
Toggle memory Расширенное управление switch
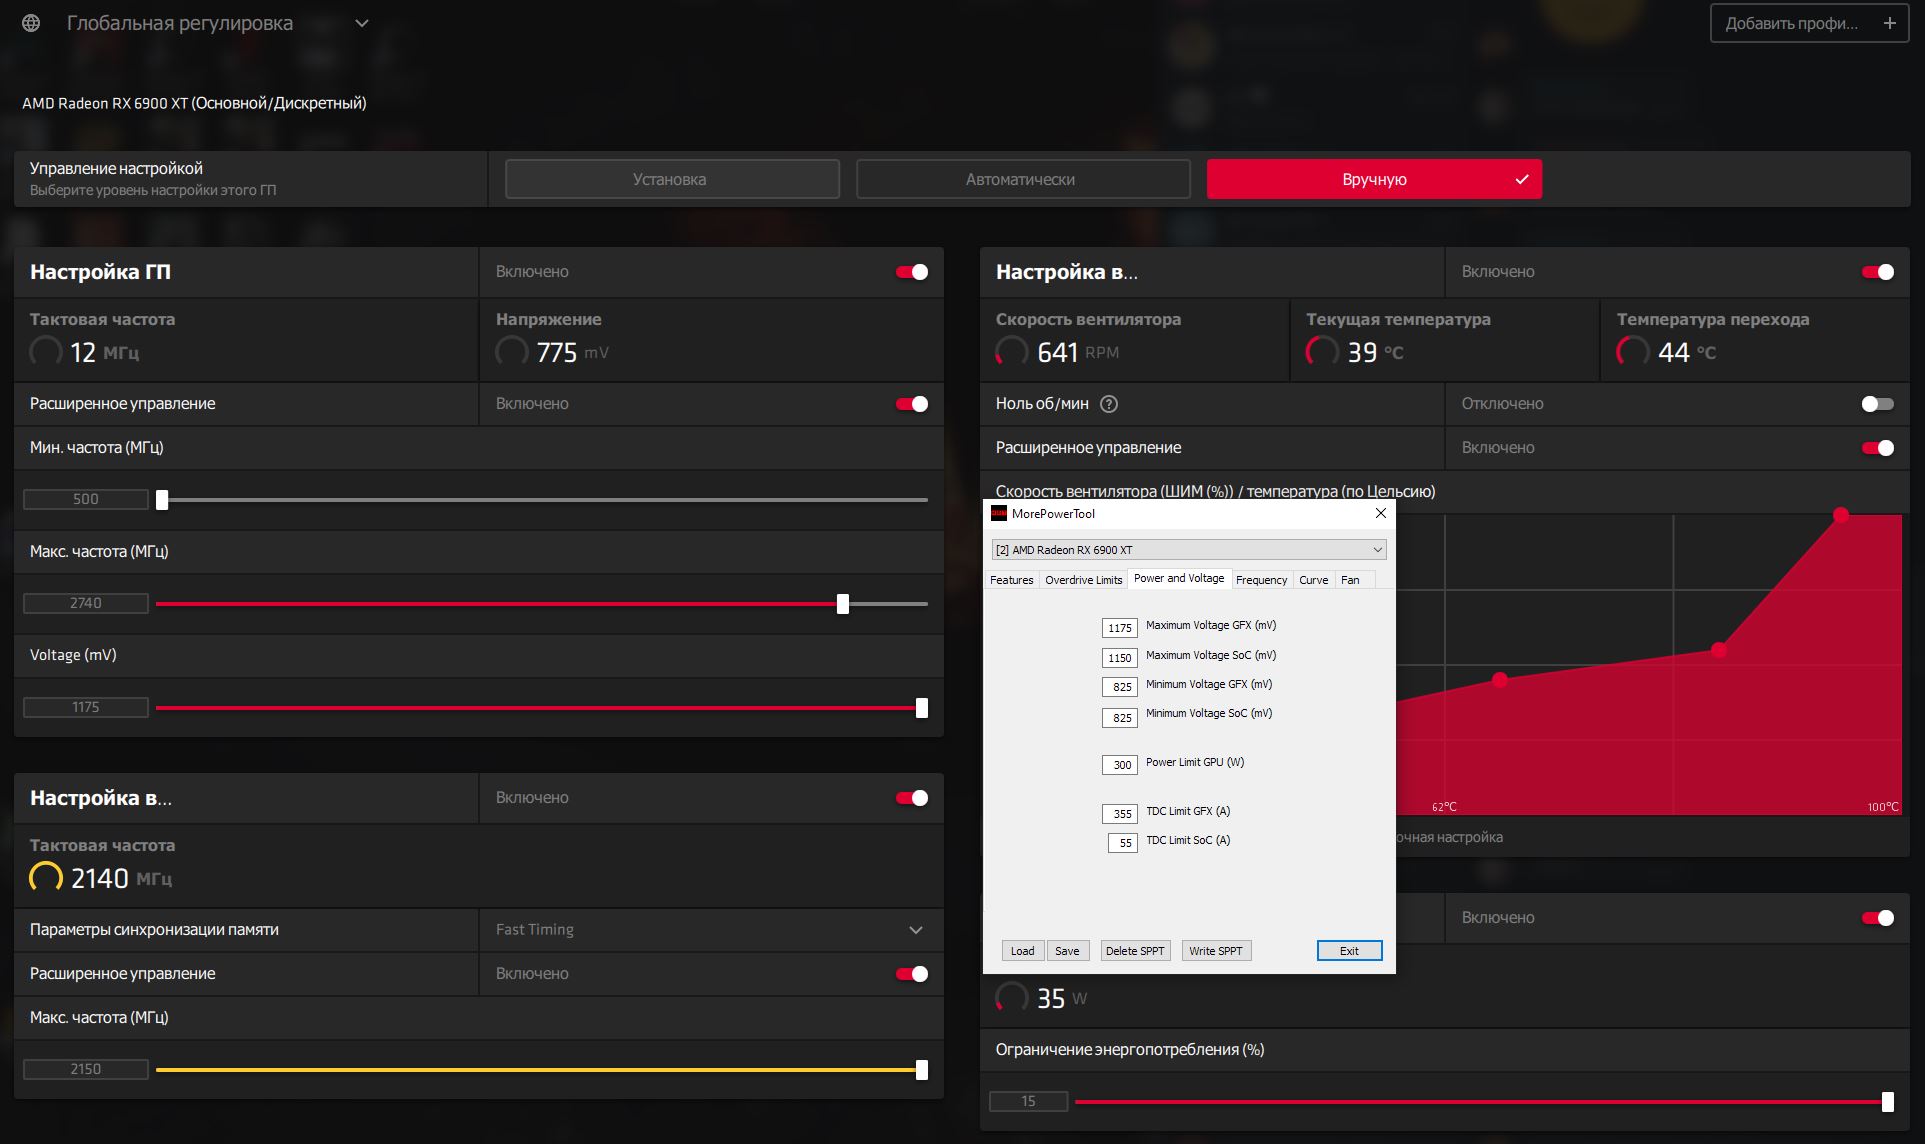point(911,974)
